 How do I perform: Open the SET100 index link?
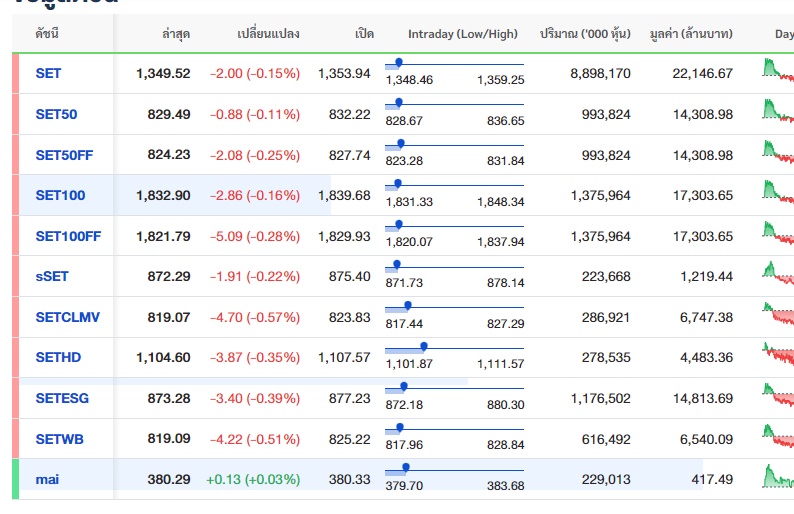pyautogui.click(x=60, y=195)
